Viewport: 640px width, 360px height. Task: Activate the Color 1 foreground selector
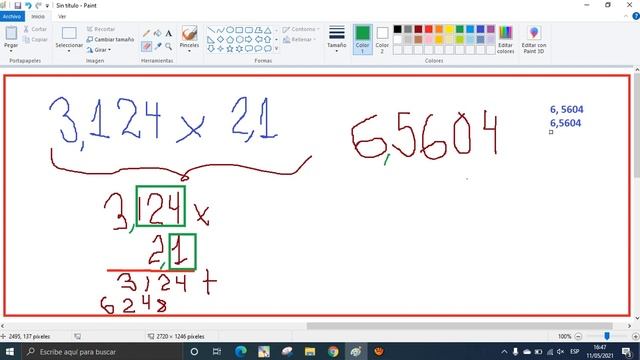[x=362, y=39]
